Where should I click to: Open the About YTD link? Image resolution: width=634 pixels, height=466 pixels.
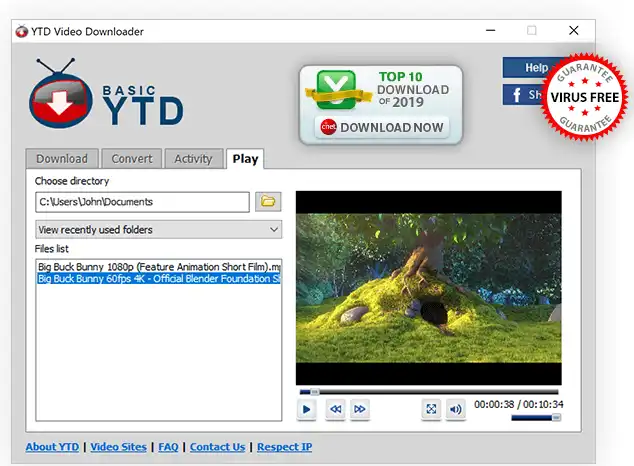52,447
